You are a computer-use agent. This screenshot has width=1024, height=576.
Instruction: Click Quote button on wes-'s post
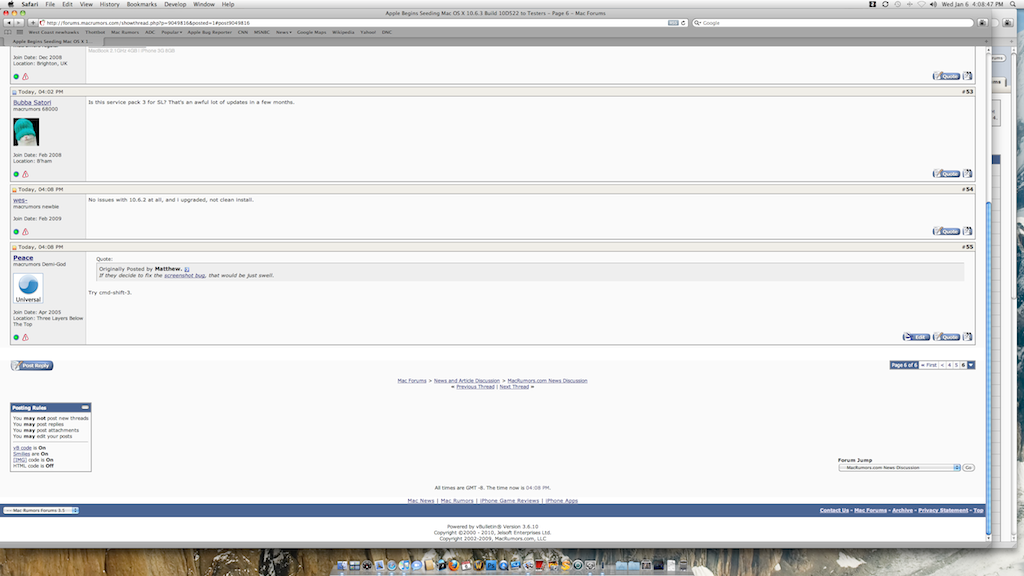pos(946,231)
